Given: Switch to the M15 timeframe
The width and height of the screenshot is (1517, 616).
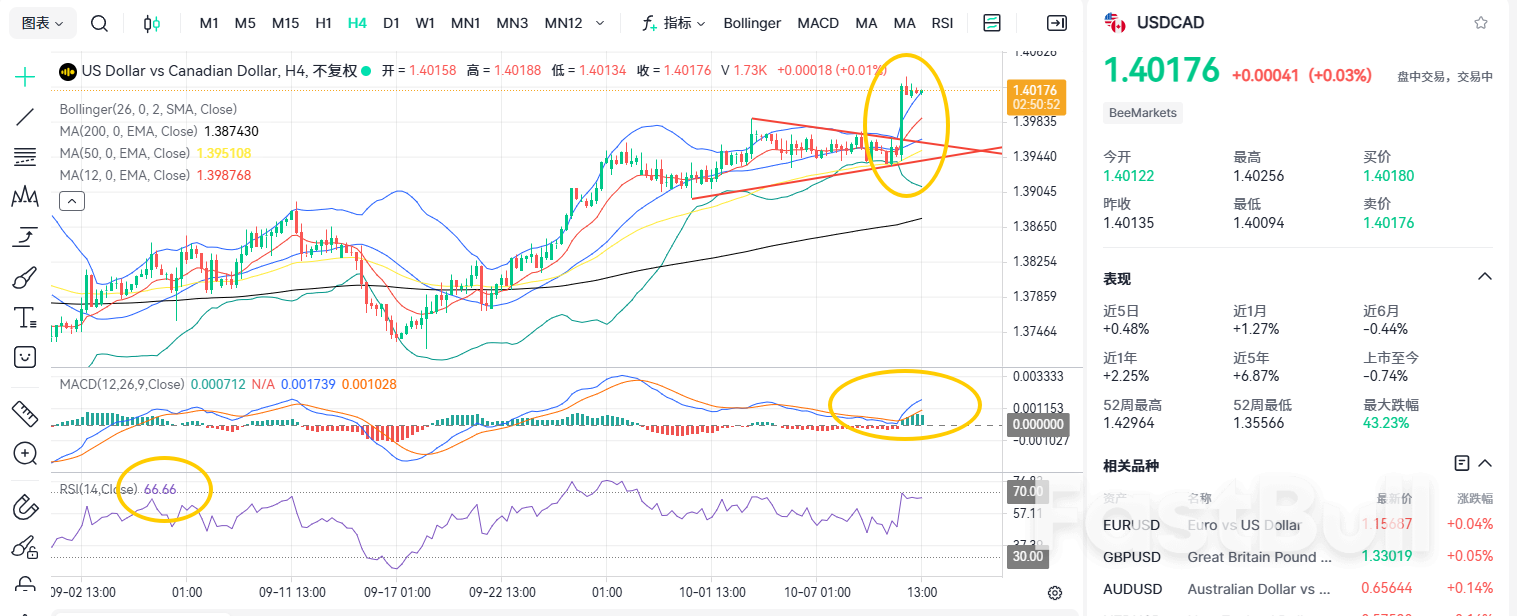Looking at the screenshot, I should pyautogui.click(x=285, y=23).
